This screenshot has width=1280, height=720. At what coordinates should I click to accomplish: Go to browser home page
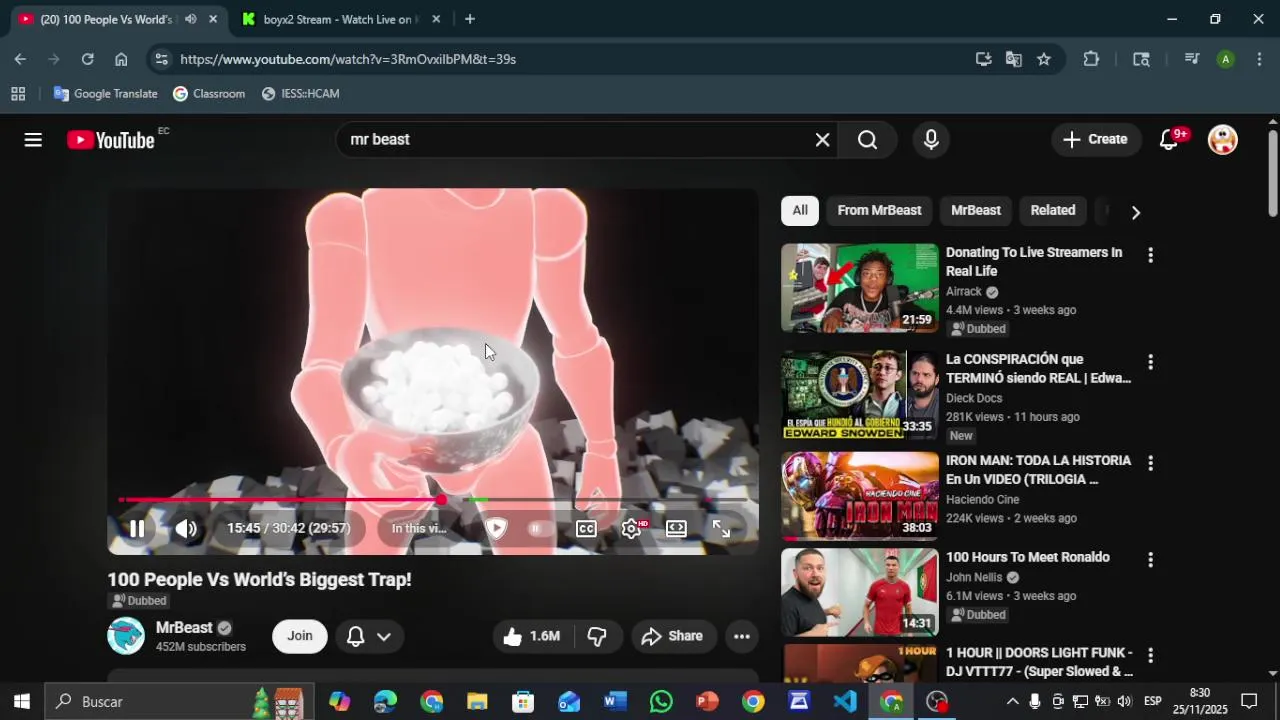tap(121, 59)
